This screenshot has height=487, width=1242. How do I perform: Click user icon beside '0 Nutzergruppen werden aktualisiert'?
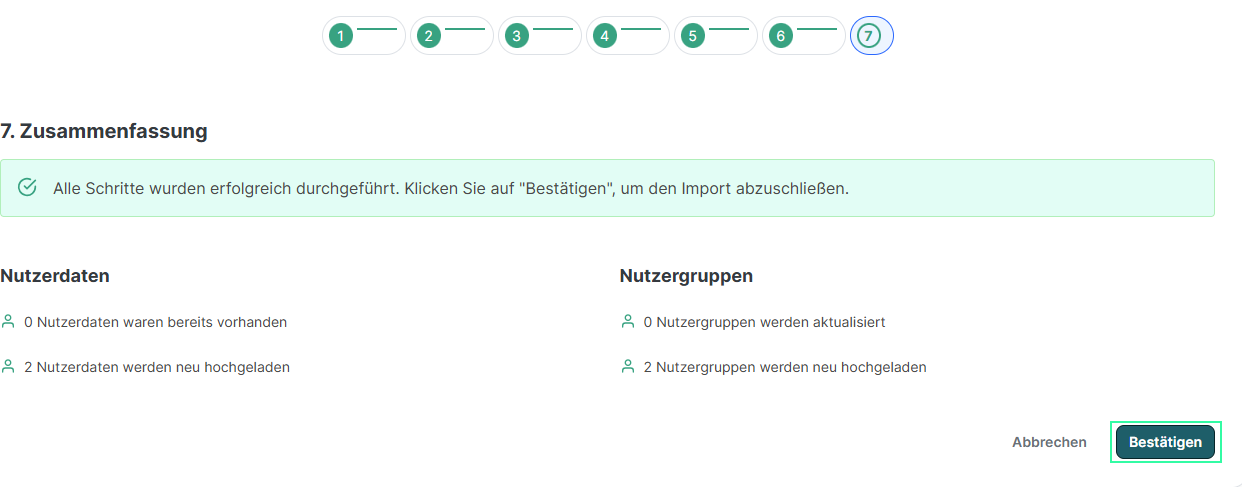point(628,322)
